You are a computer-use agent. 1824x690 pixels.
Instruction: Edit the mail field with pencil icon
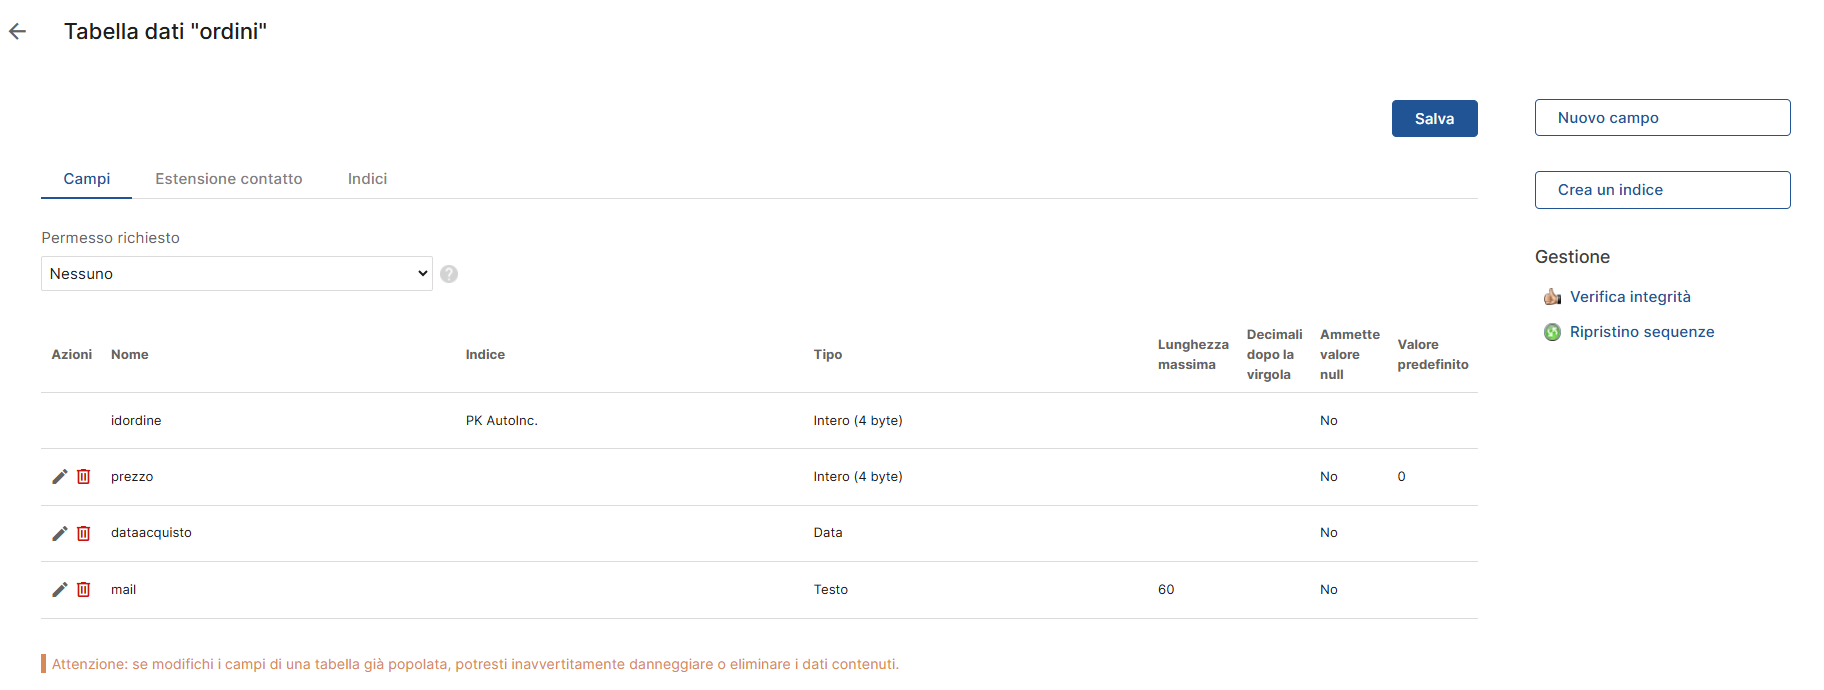point(60,590)
